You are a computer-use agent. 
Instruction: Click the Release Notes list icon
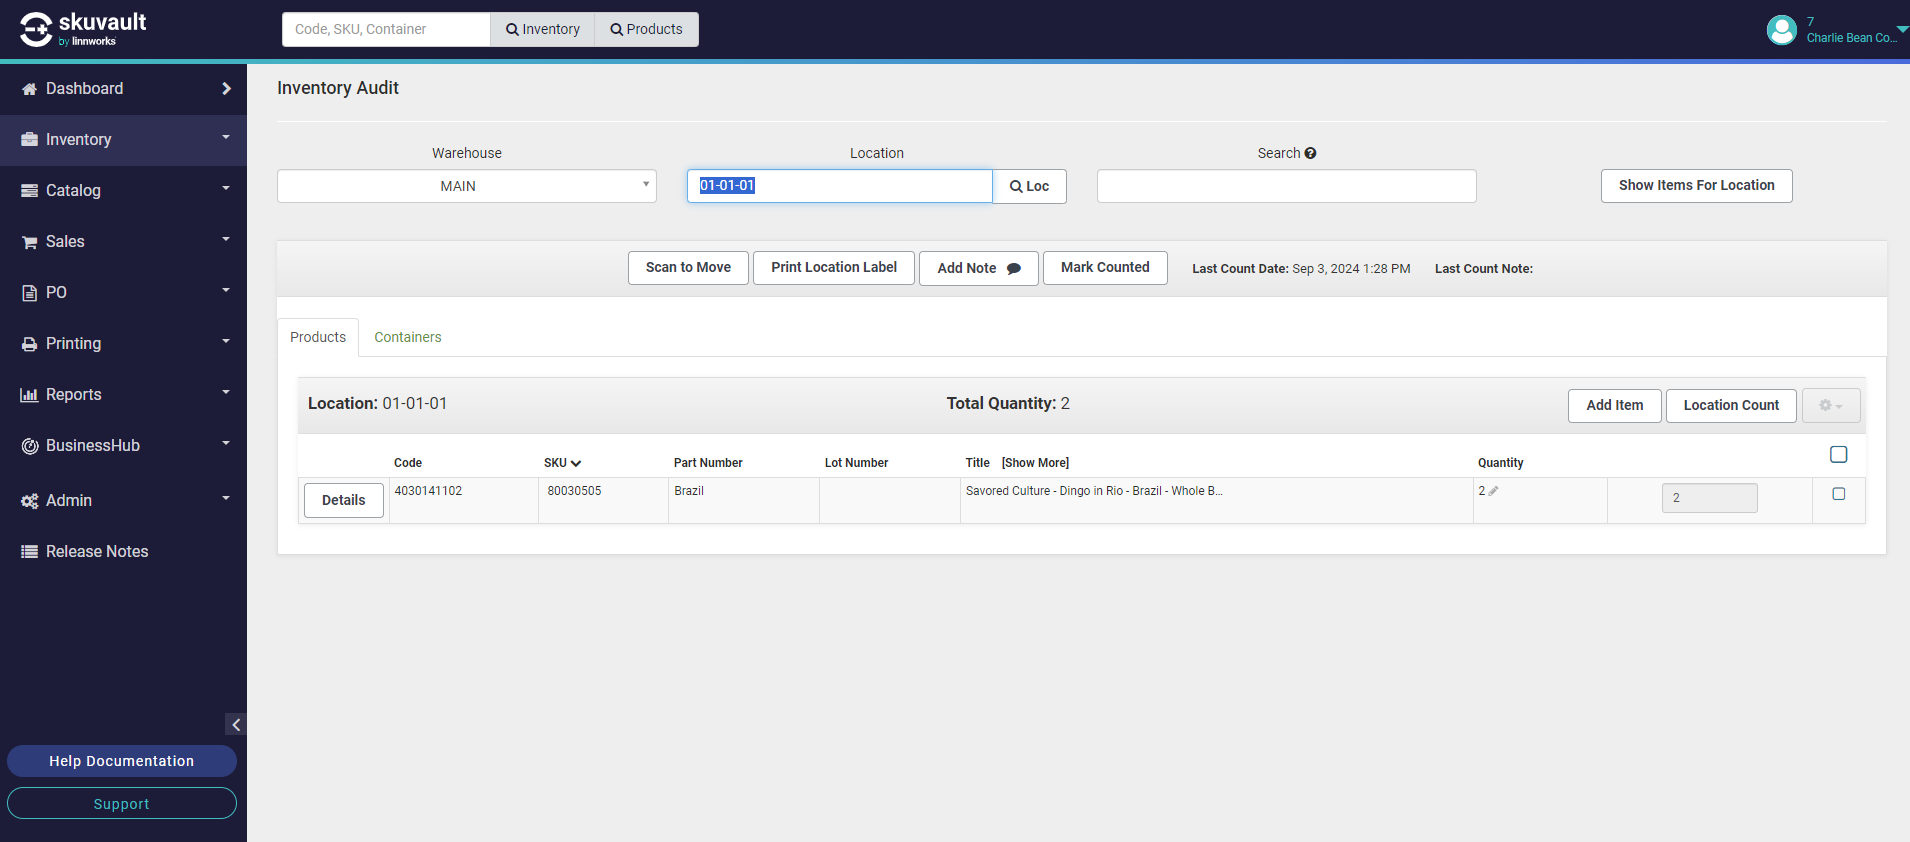point(29,552)
